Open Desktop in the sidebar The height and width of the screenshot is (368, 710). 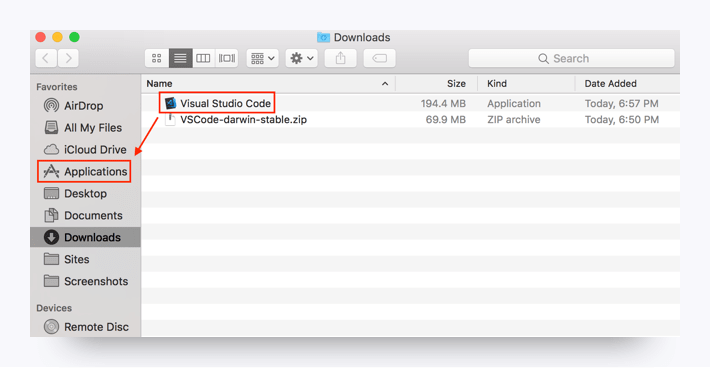(85, 193)
